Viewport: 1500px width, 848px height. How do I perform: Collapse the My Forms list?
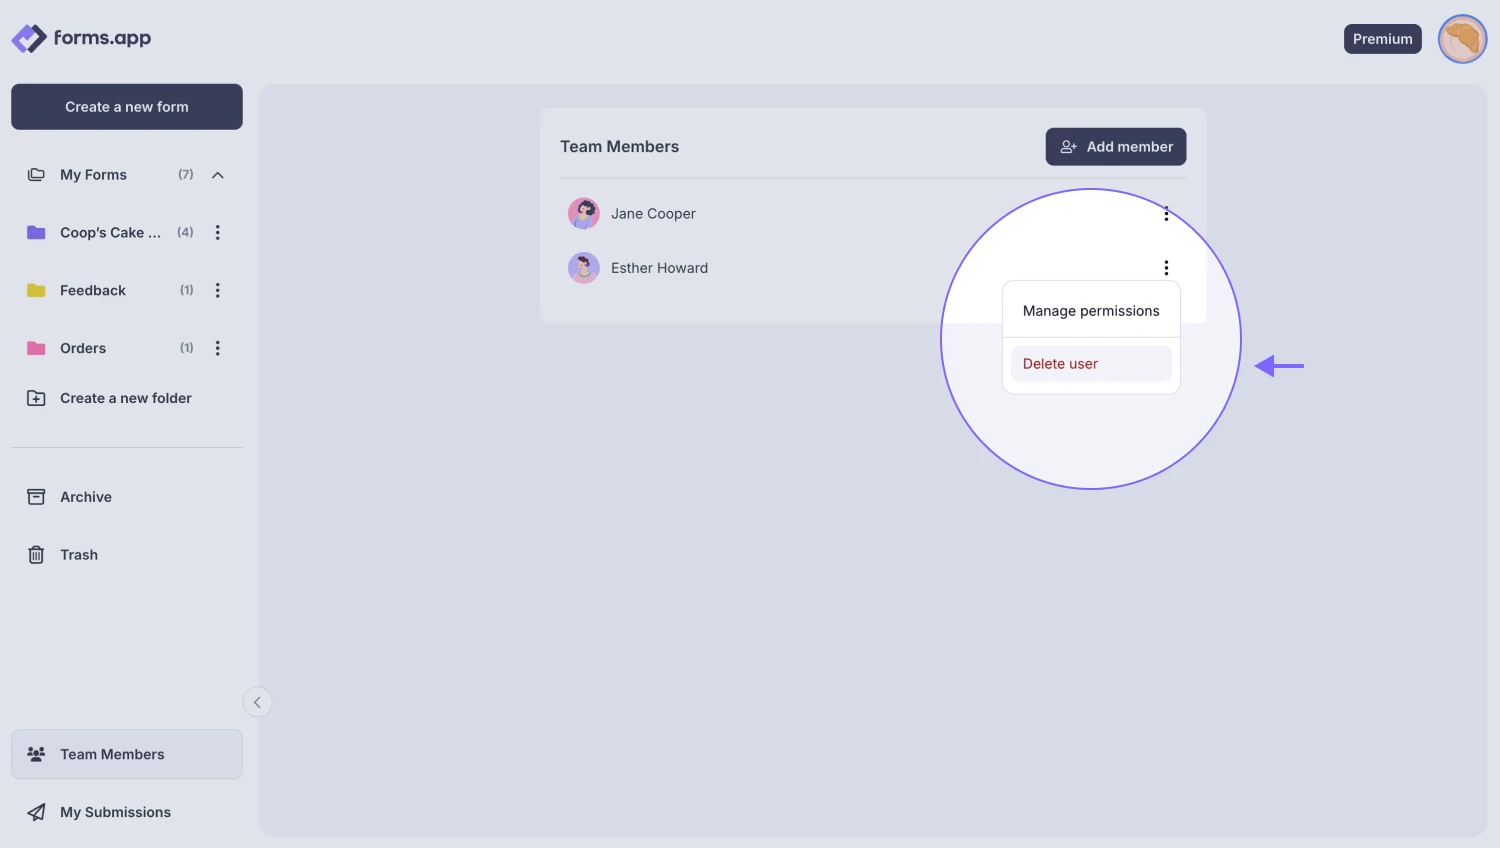click(x=218, y=174)
